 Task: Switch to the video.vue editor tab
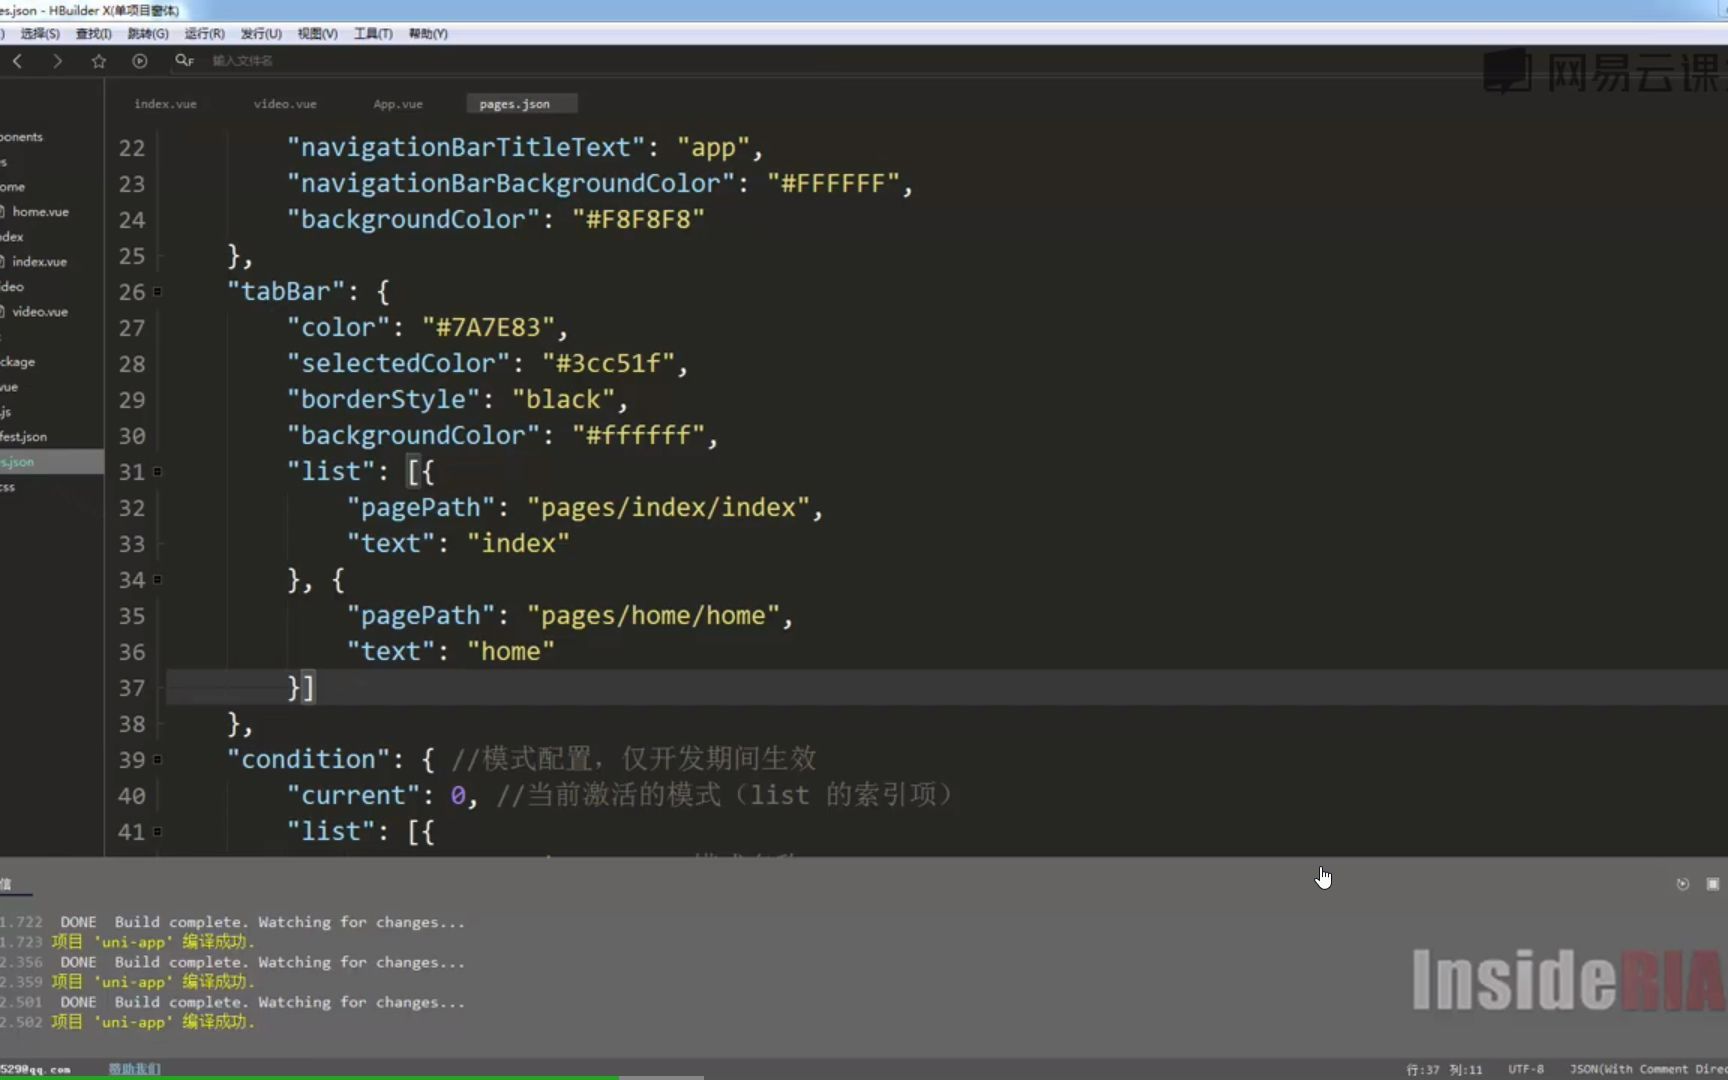point(285,104)
